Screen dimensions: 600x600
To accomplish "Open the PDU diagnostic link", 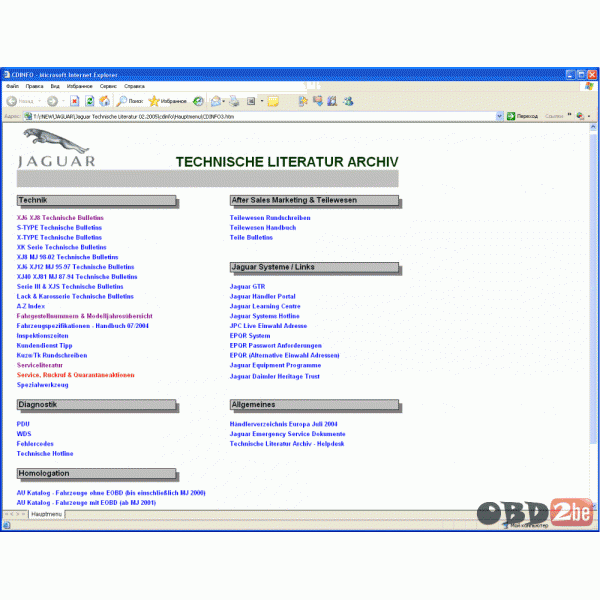I will 23,424.
